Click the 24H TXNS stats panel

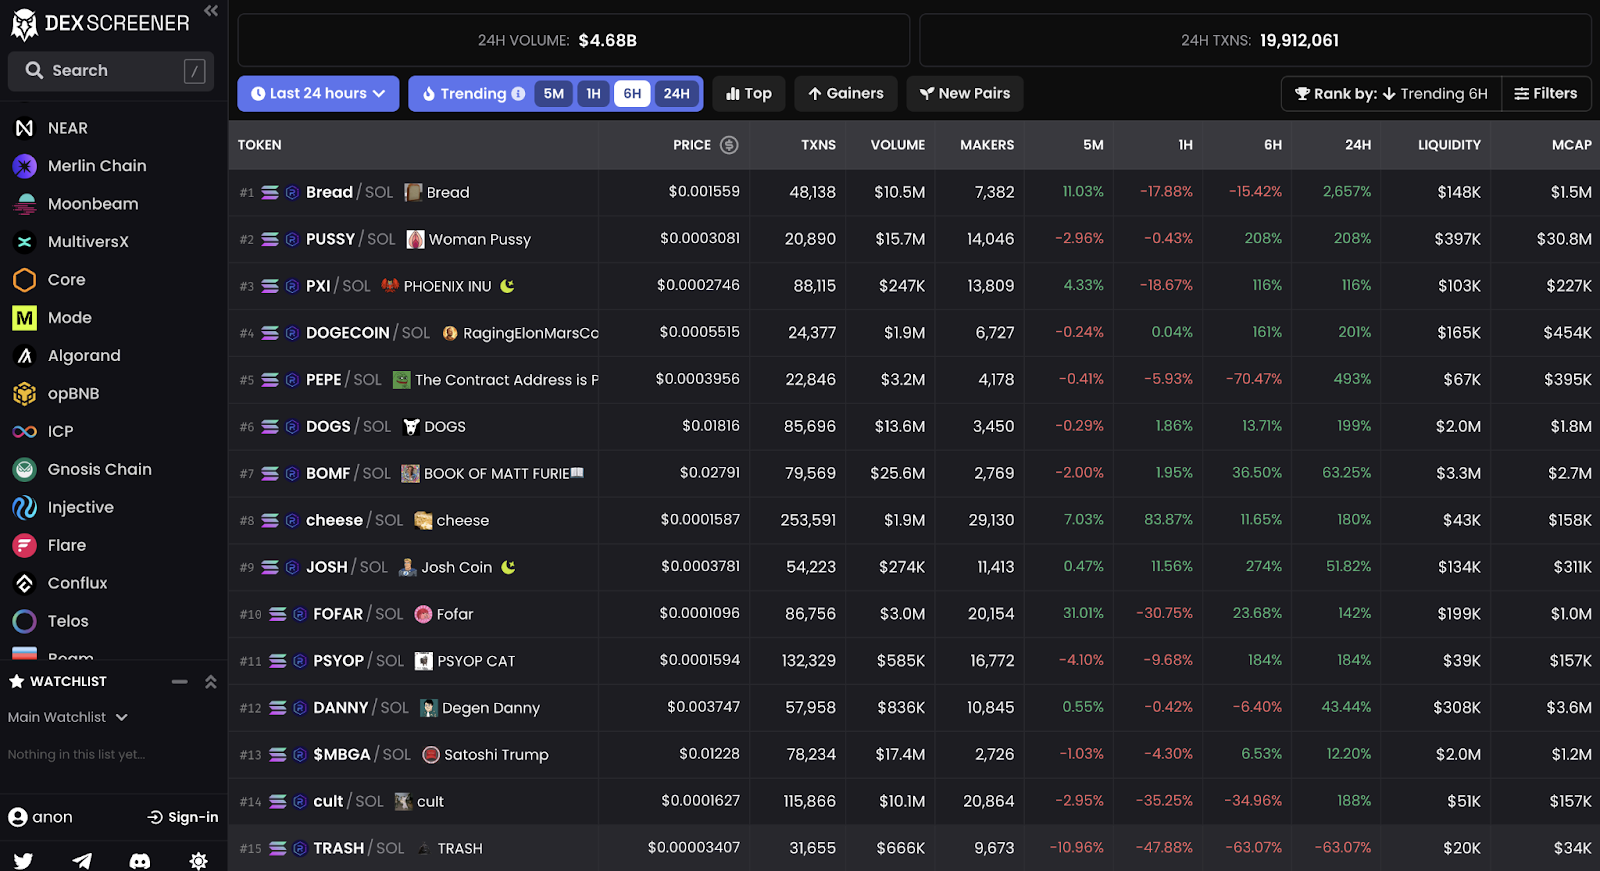pyautogui.click(x=1255, y=40)
